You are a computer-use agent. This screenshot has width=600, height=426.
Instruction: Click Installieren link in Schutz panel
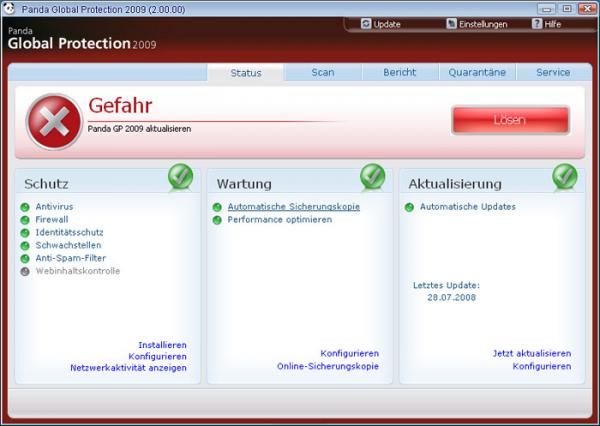(x=163, y=345)
